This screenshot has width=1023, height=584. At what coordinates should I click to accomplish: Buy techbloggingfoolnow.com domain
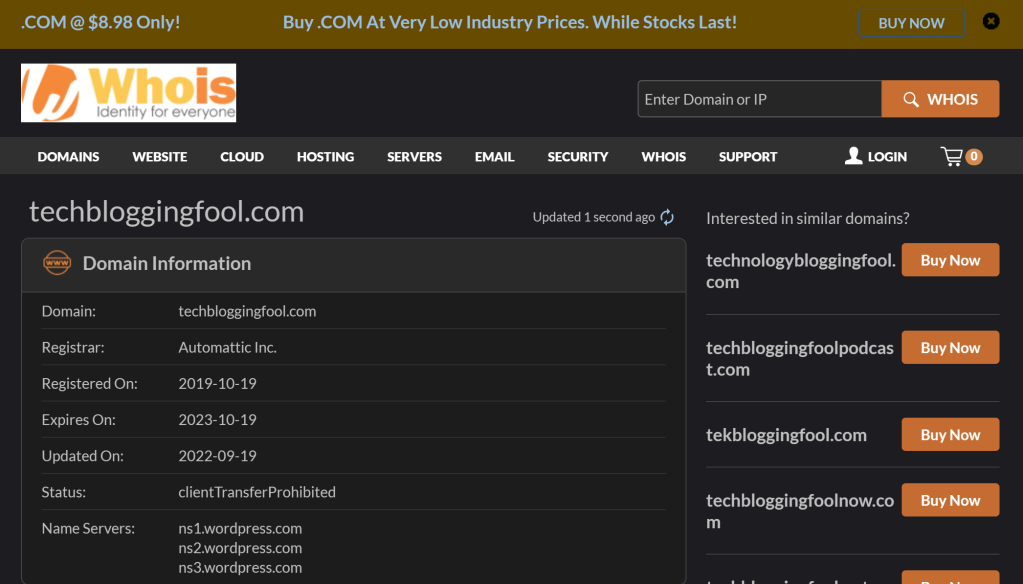click(950, 500)
